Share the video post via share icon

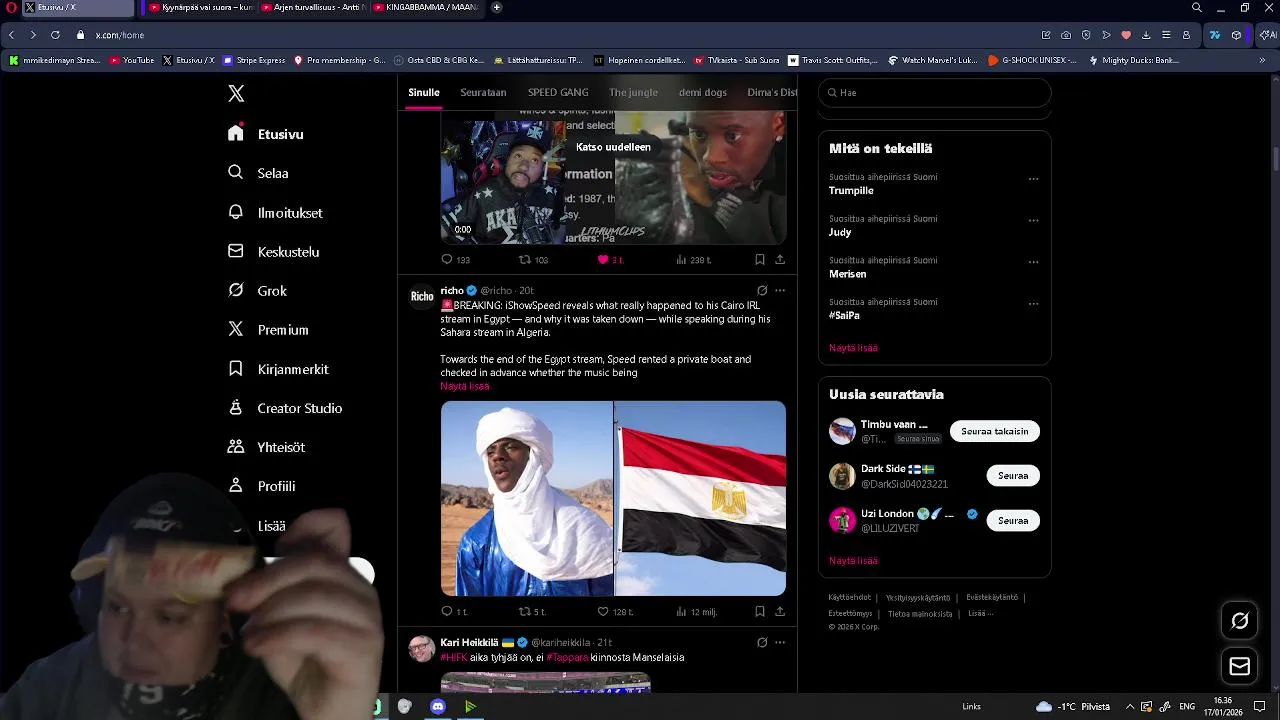(x=780, y=260)
